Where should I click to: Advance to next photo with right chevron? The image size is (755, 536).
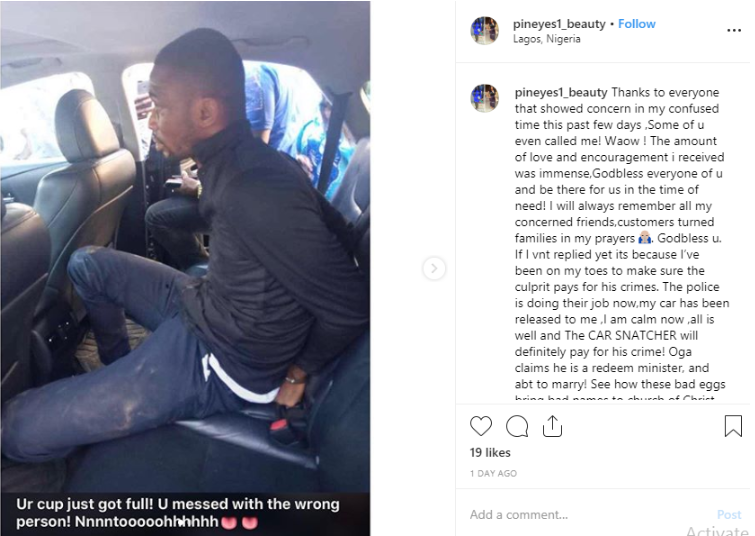(x=434, y=268)
